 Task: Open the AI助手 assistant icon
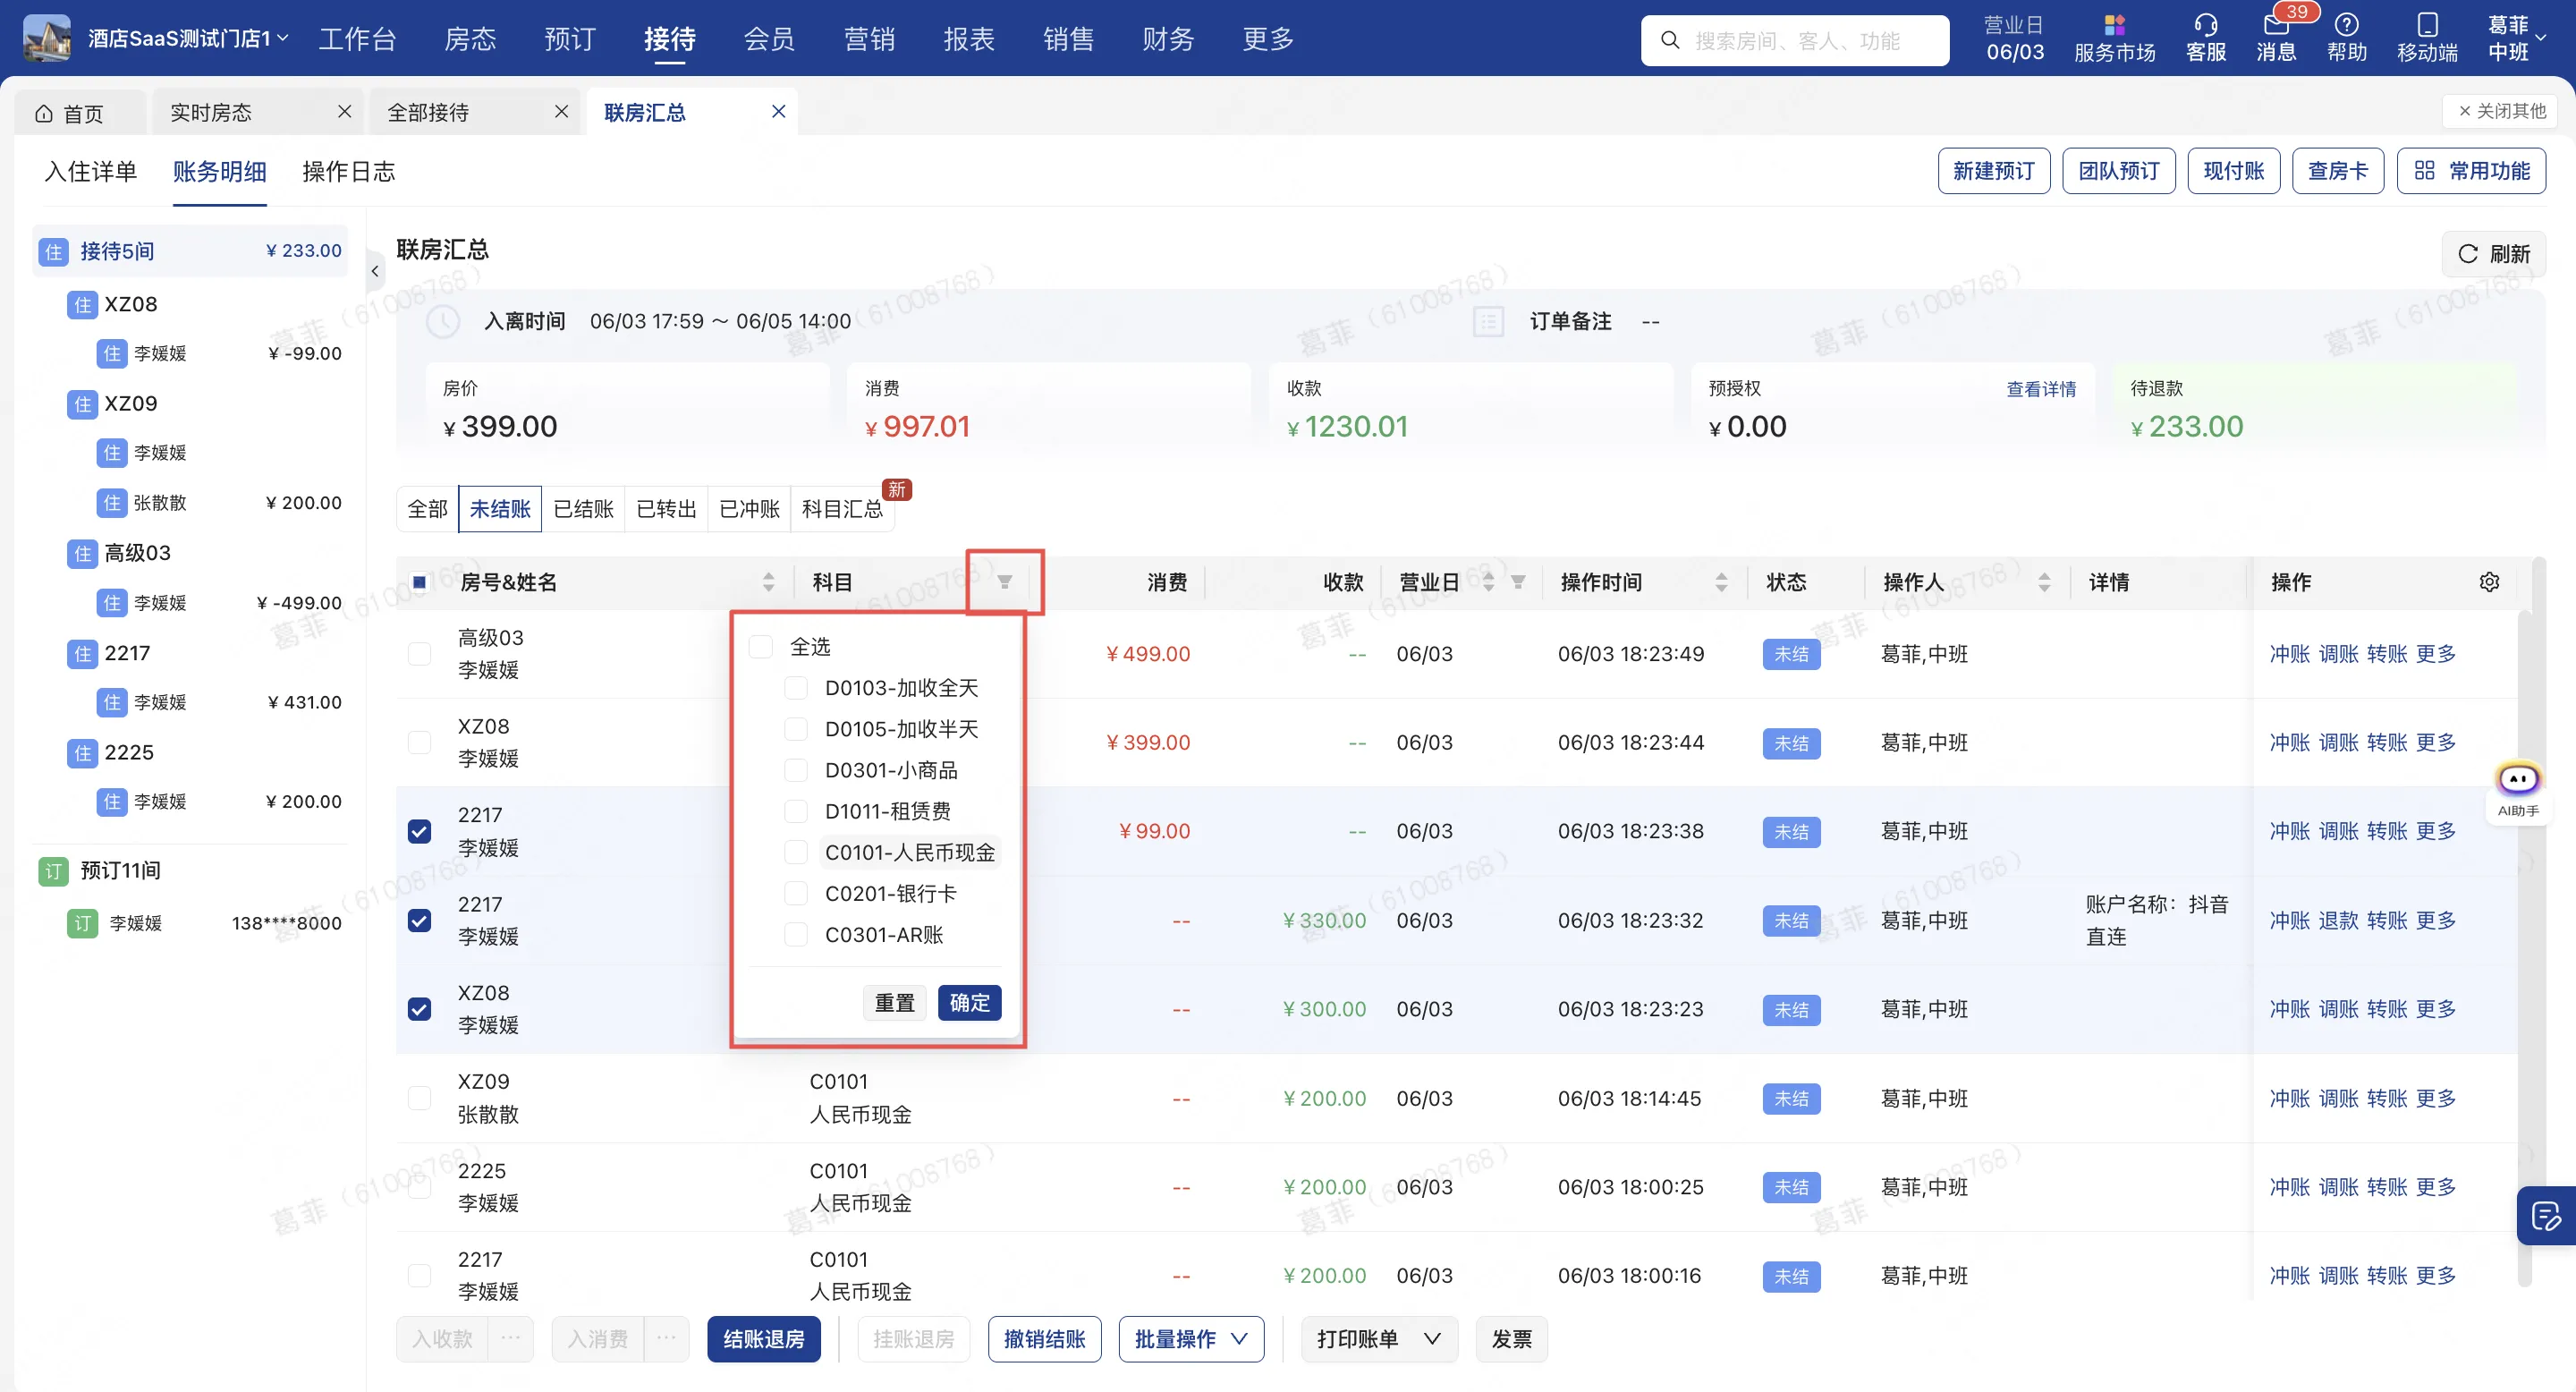pos(2517,789)
